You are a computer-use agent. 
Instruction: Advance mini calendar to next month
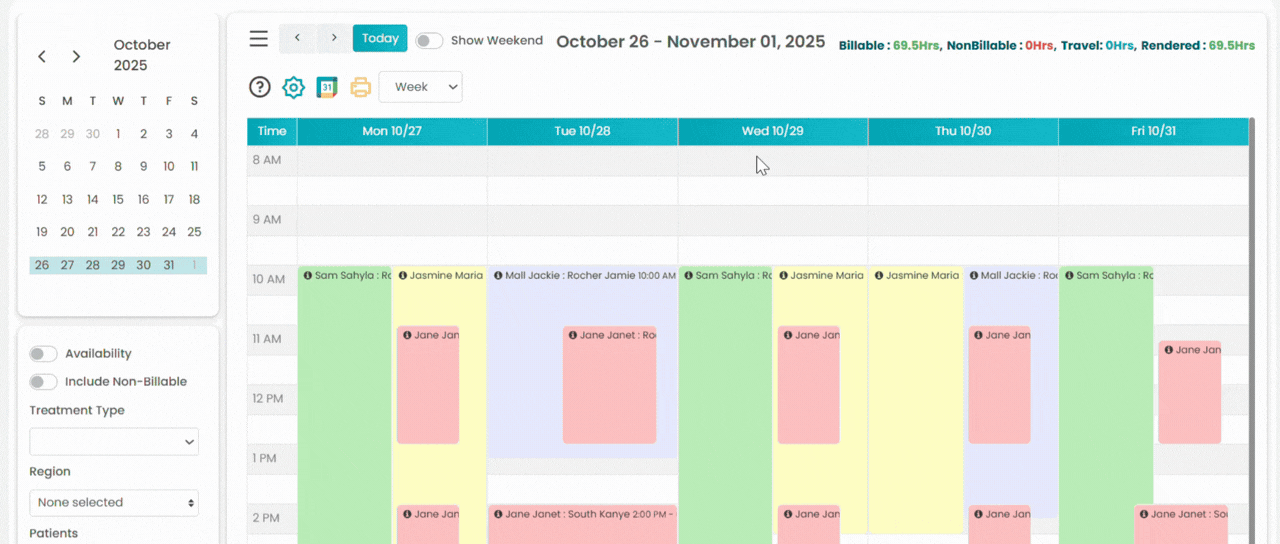click(x=76, y=57)
